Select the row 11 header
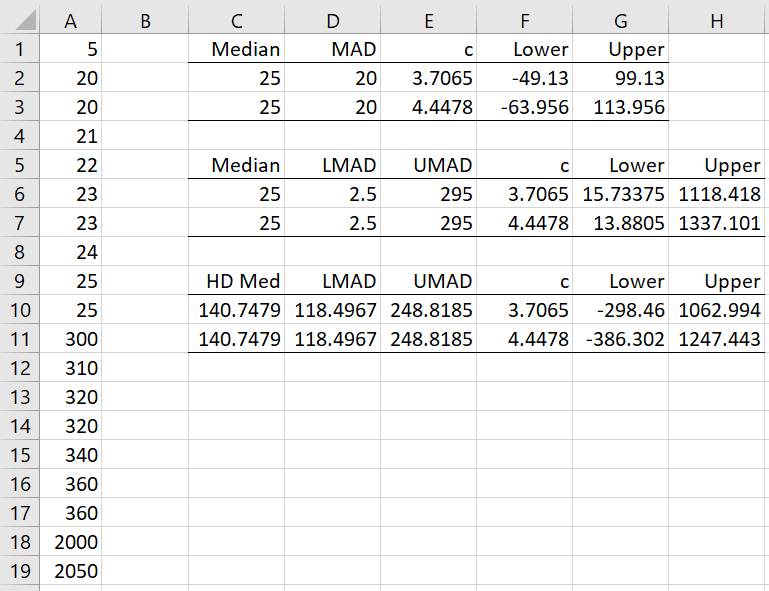This screenshot has height=591, width=769. (x=20, y=339)
